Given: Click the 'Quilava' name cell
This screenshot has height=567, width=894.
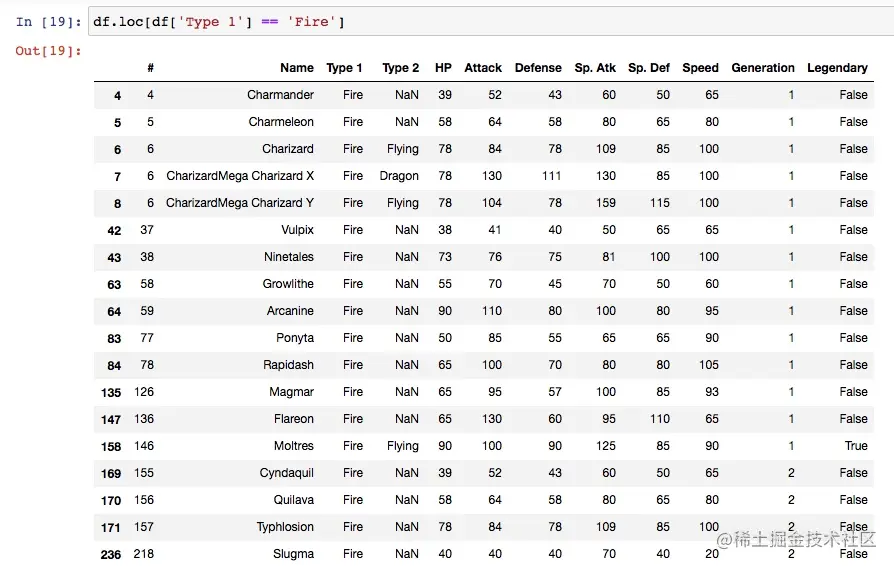Looking at the screenshot, I should coord(294,500).
